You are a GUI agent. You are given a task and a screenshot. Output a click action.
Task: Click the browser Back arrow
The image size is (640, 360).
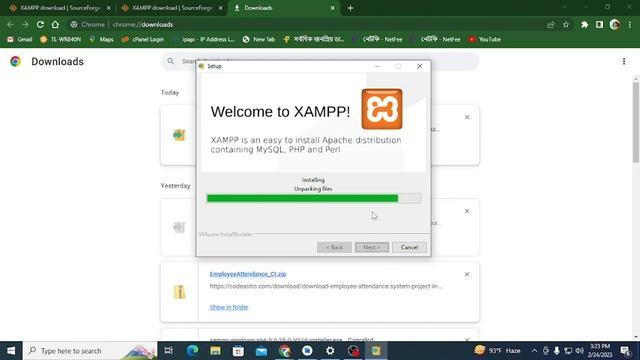click(10, 24)
